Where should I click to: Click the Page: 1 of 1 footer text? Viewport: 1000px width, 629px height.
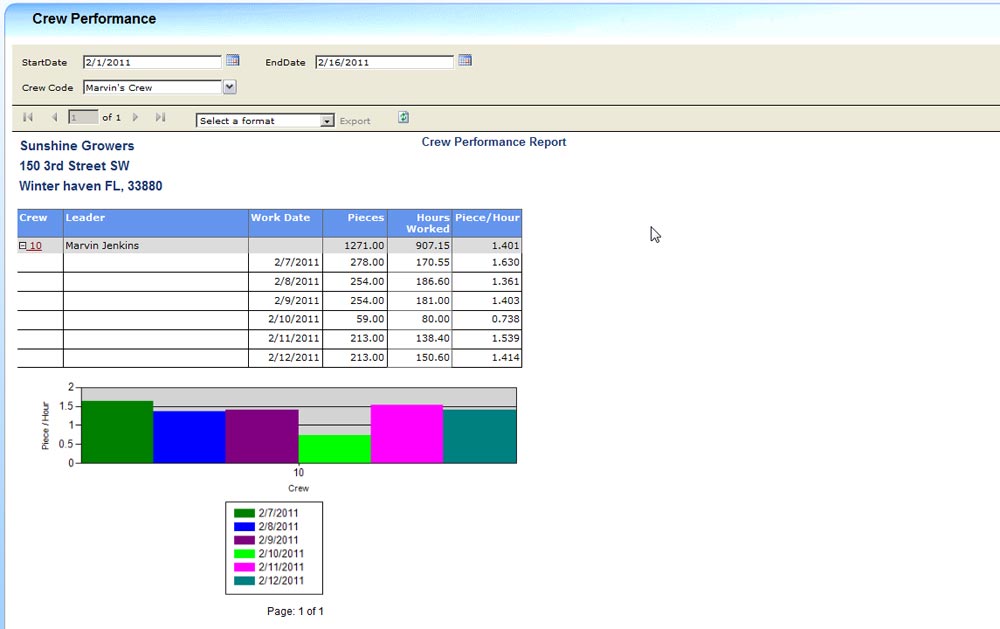(x=295, y=611)
